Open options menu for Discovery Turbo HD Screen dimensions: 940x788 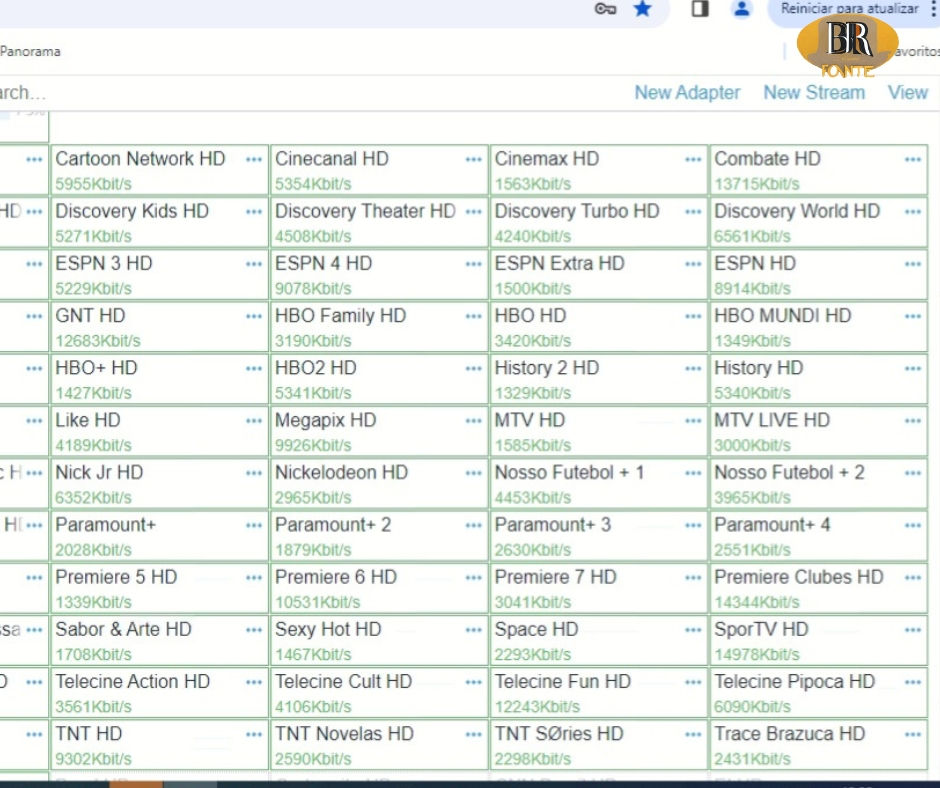693,212
